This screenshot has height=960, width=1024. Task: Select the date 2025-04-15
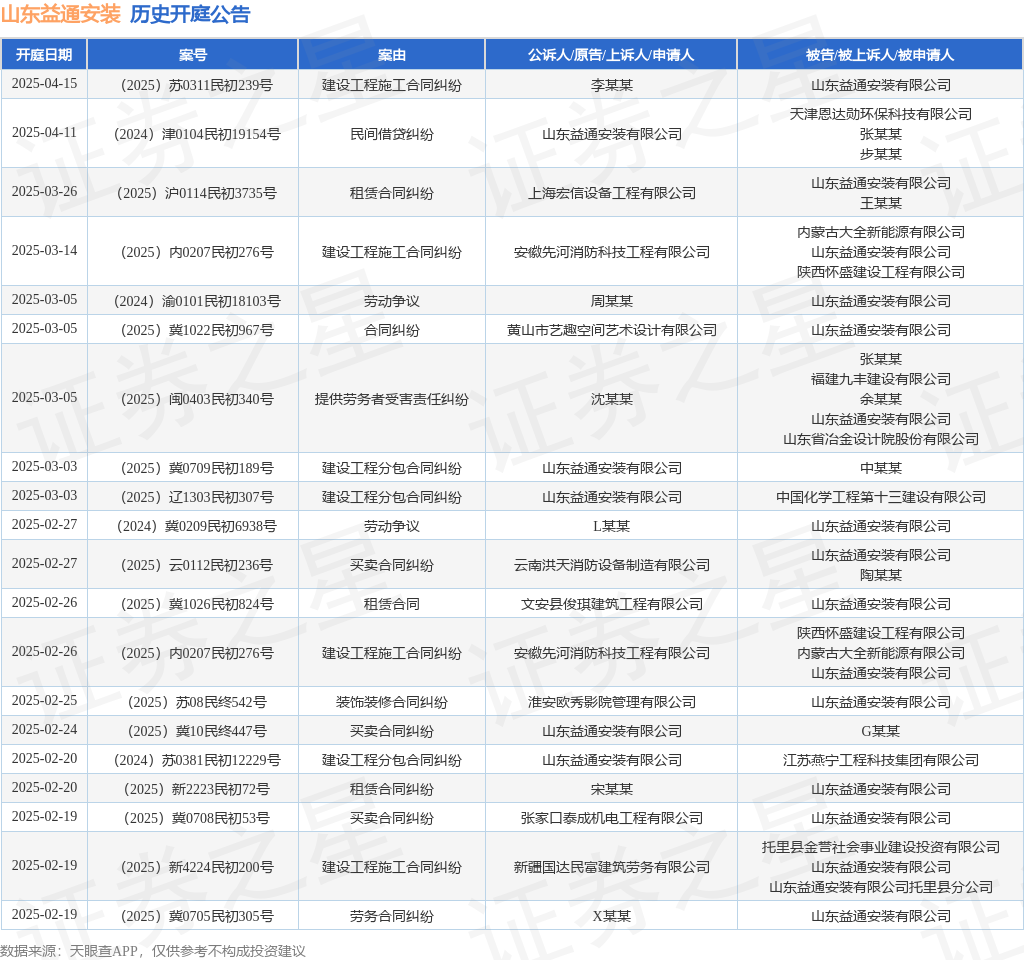click(44, 84)
